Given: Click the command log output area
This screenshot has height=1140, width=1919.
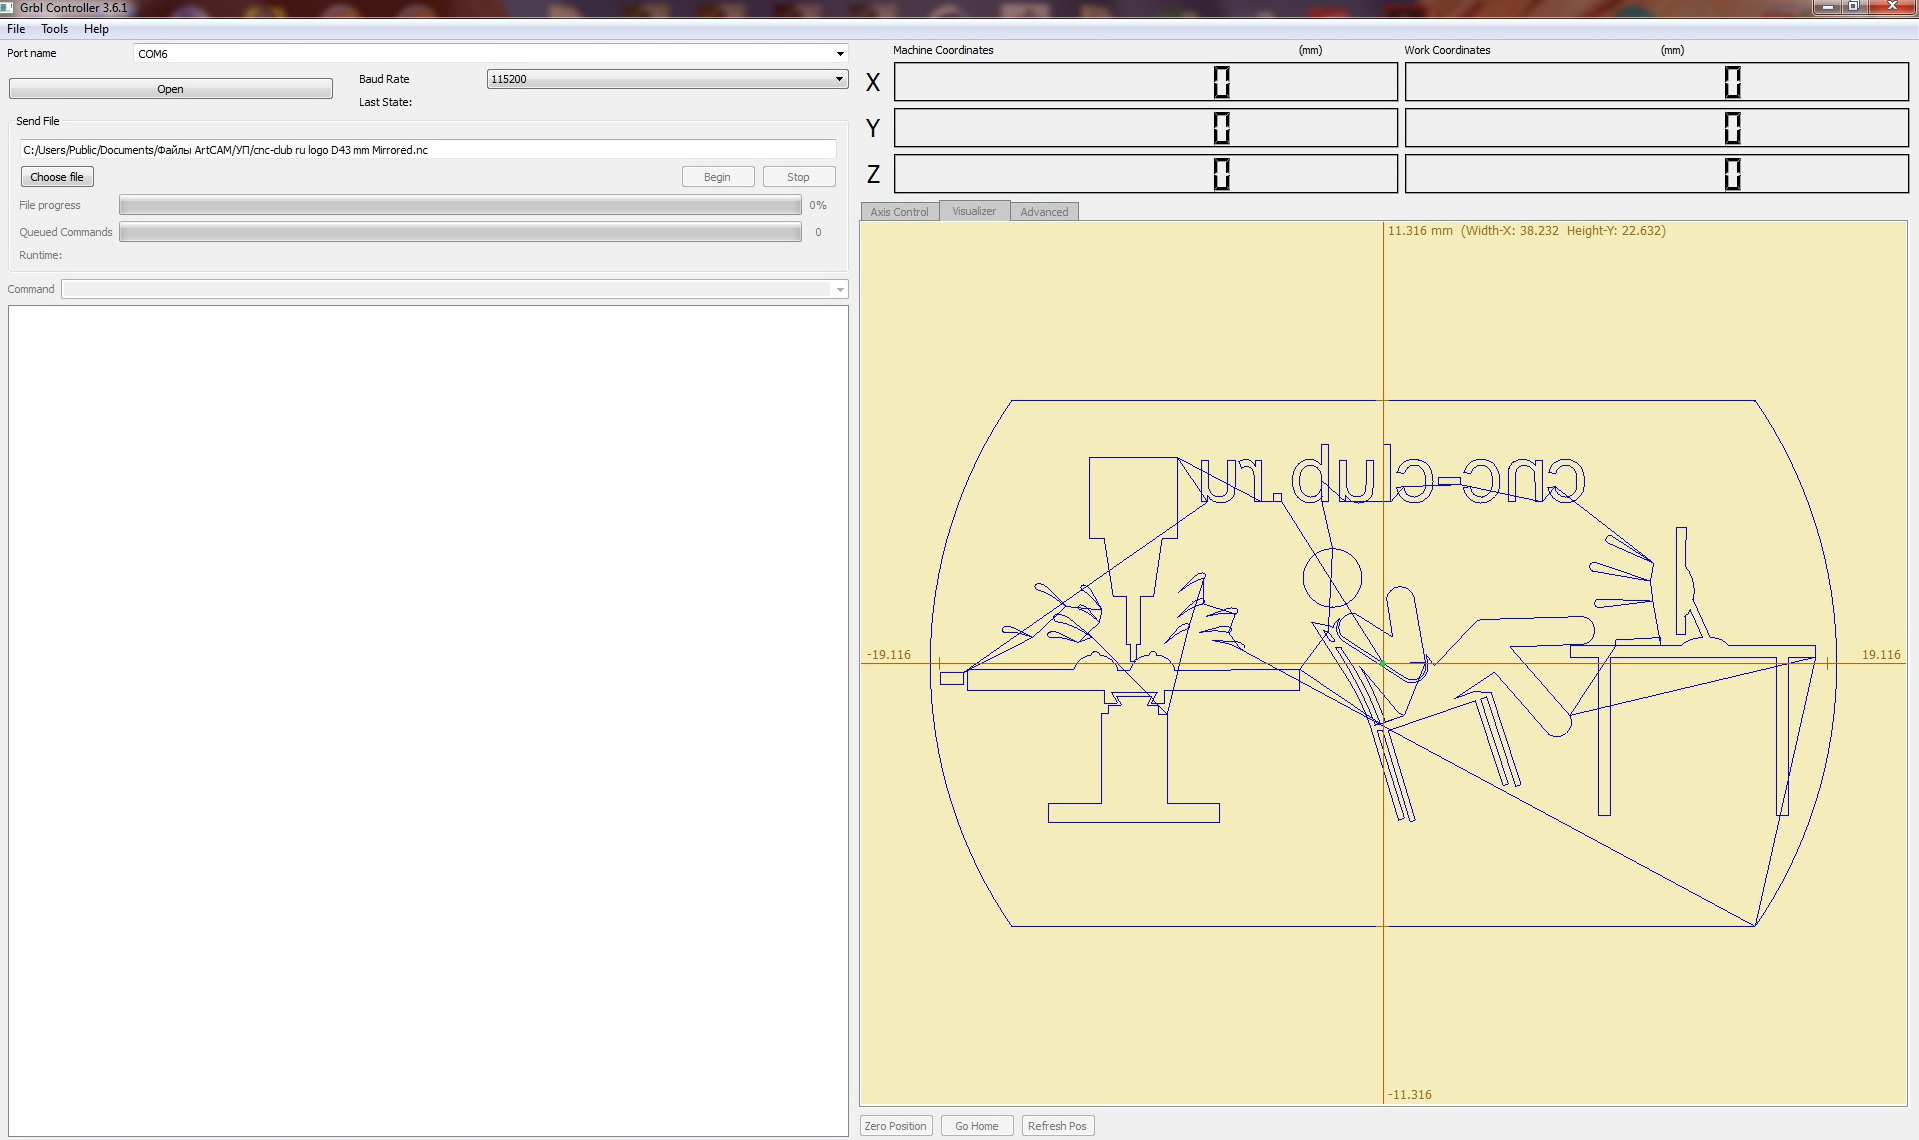Looking at the screenshot, I should [428, 720].
